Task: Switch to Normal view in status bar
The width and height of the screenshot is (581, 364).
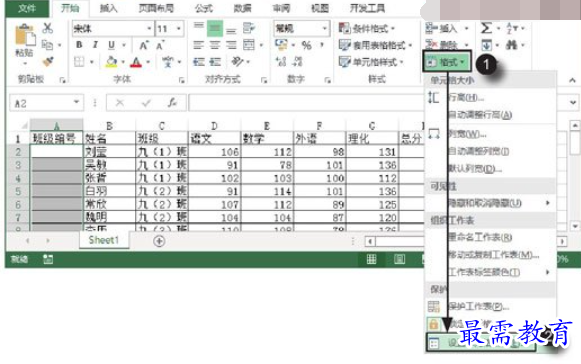Action: click(x=371, y=259)
